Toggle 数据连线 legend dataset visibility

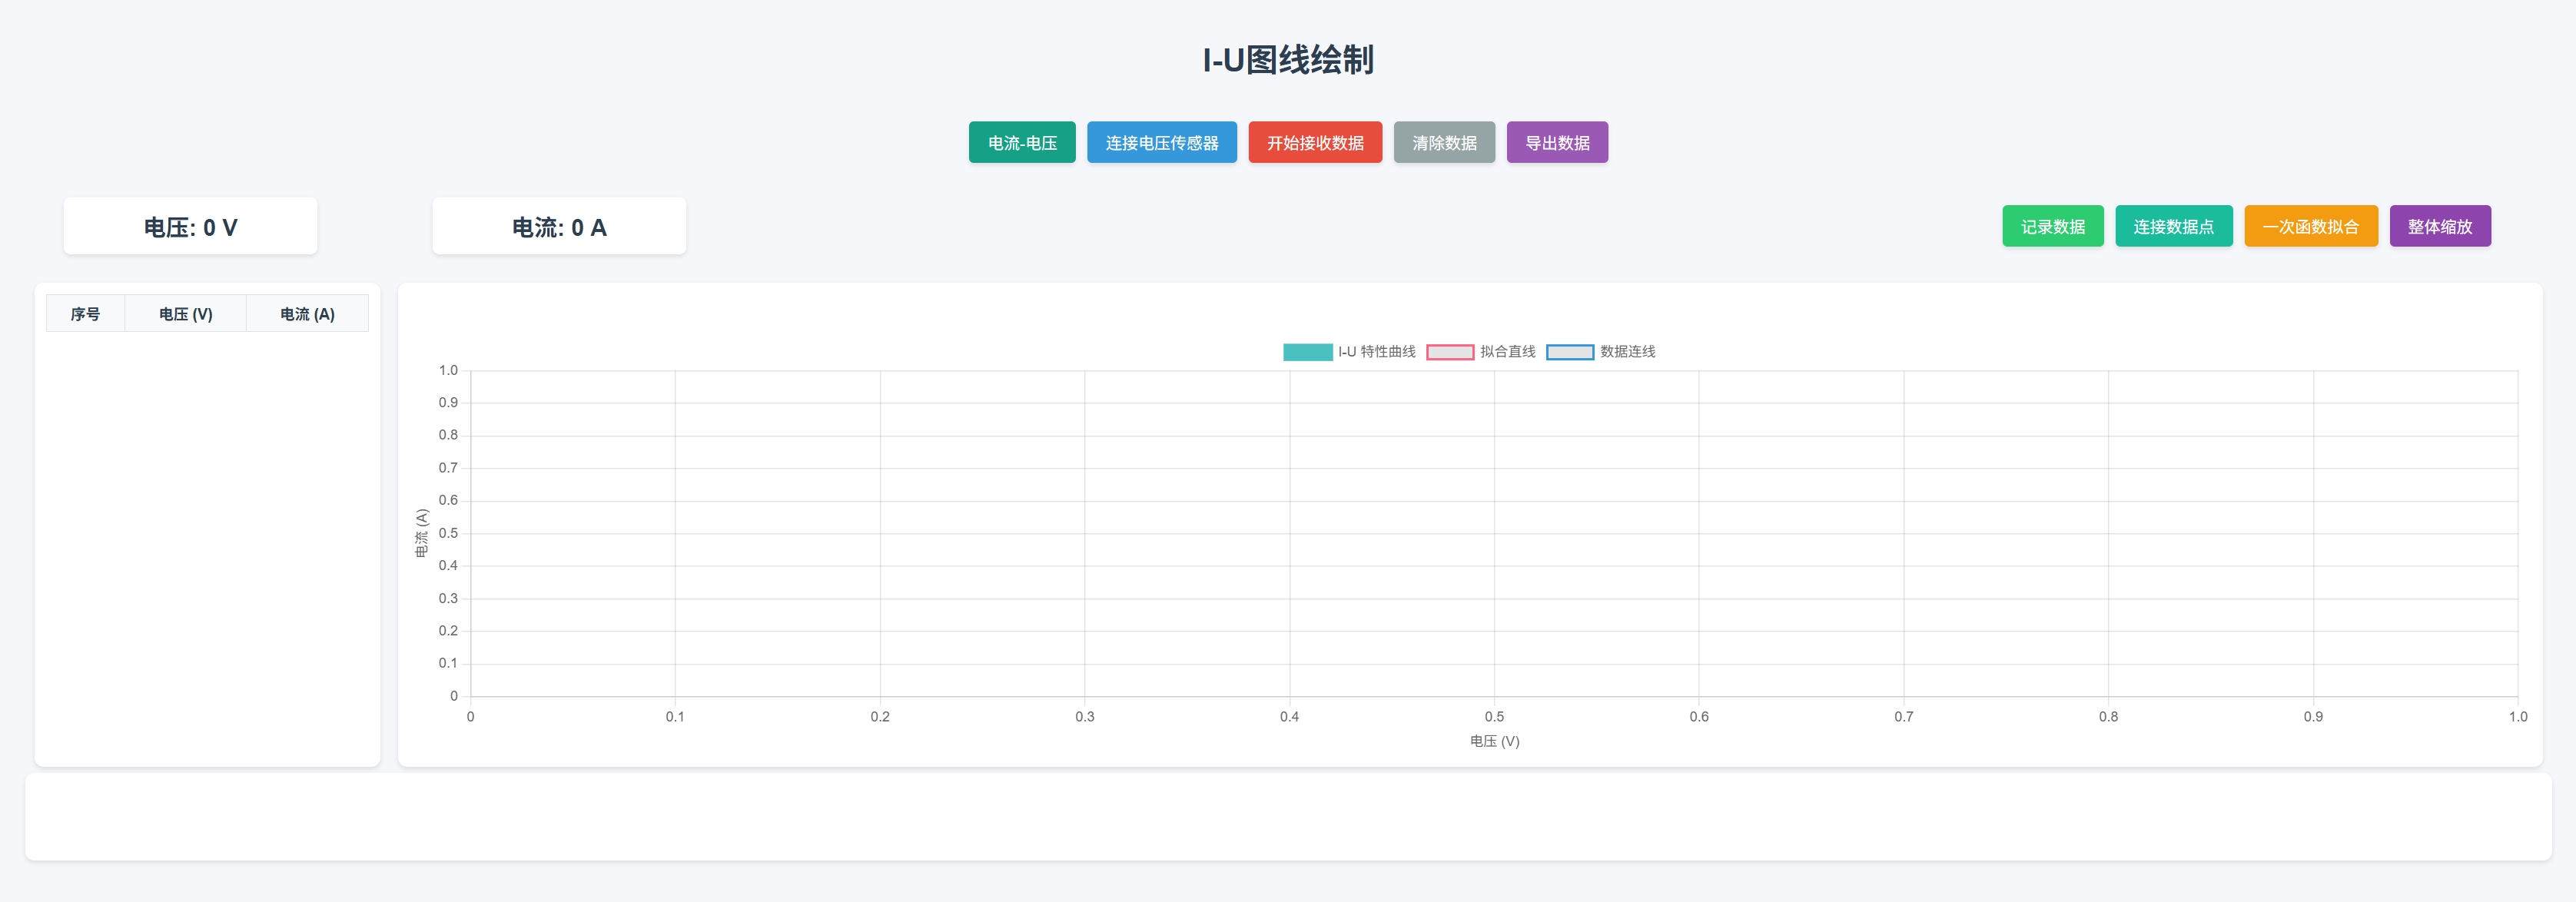coord(1627,352)
